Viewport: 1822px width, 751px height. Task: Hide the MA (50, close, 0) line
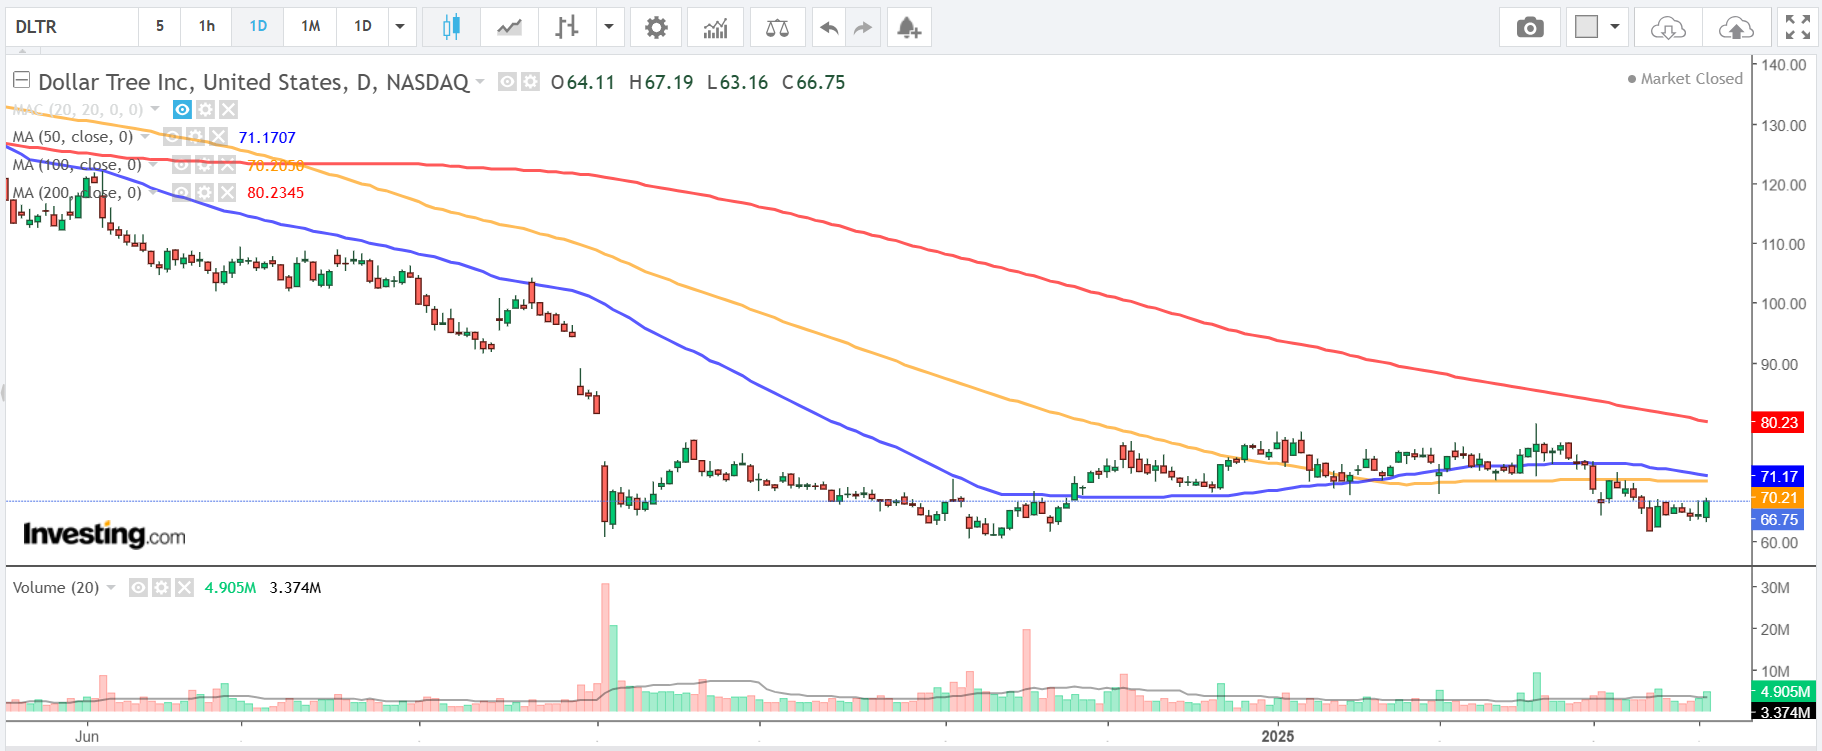point(172,137)
